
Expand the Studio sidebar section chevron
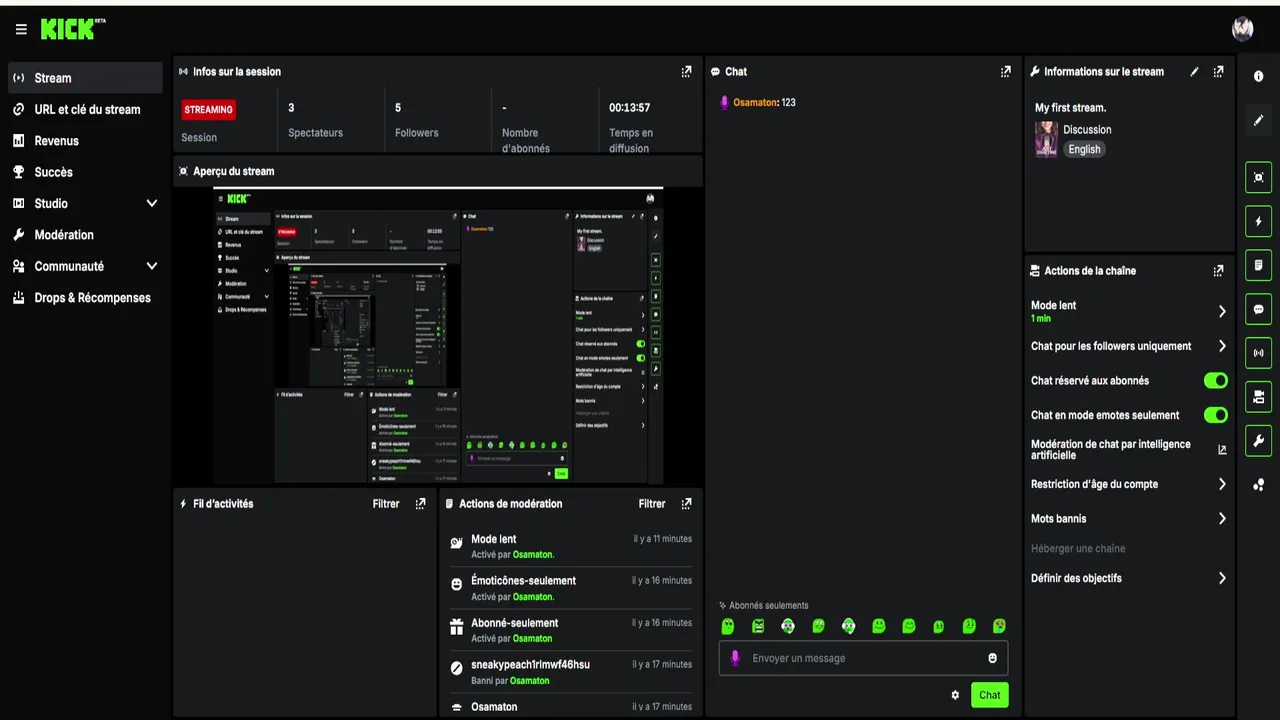click(152, 204)
